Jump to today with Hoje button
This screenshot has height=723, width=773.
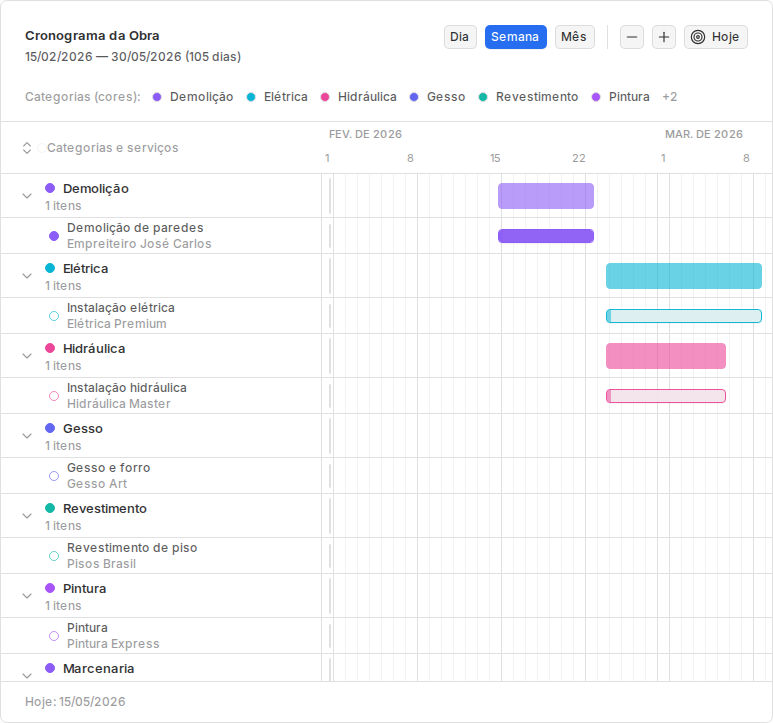click(715, 37)
